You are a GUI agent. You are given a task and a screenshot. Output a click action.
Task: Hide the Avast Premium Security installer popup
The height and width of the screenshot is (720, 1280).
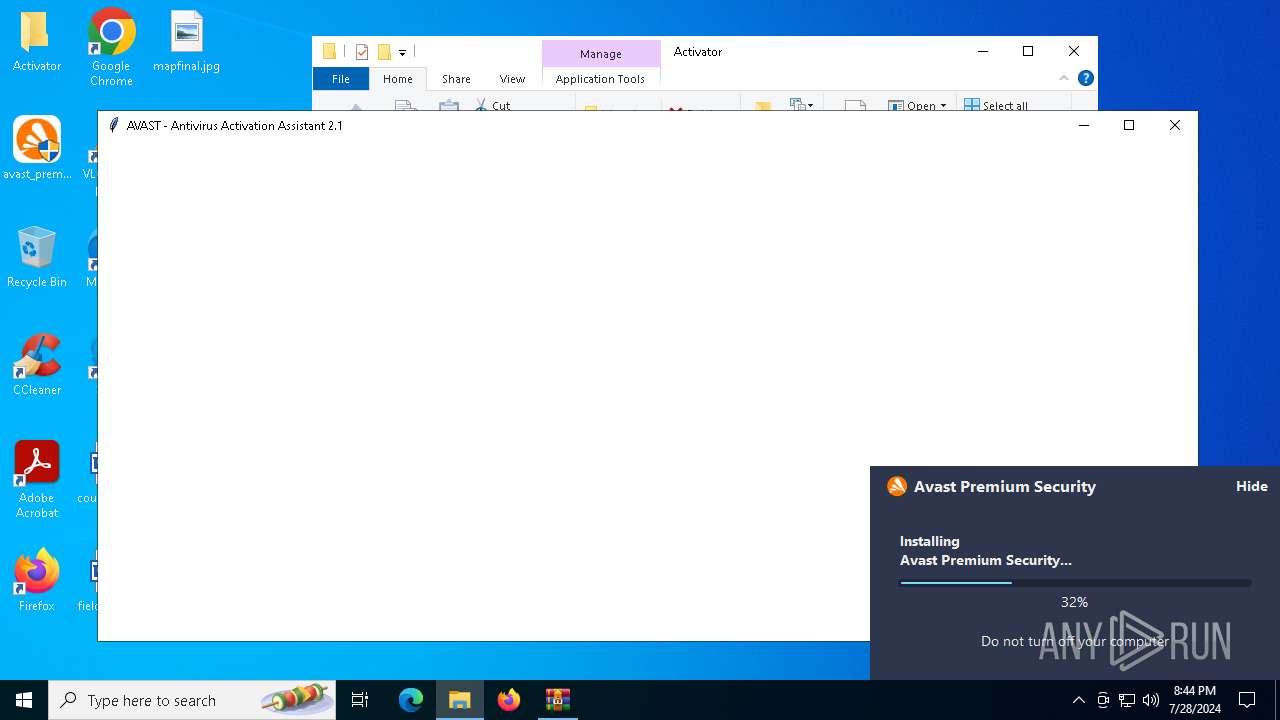[x=1252, y=486]
